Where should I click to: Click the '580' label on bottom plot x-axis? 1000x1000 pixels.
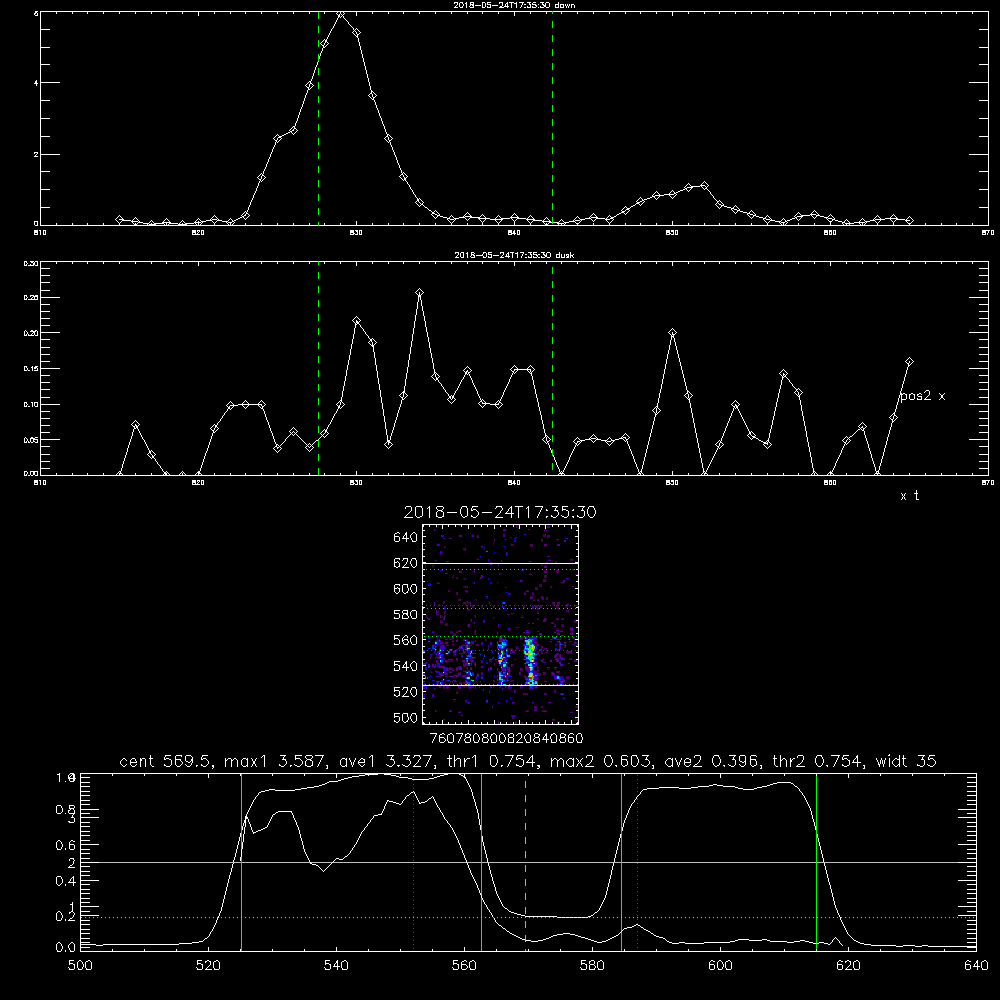592,966
